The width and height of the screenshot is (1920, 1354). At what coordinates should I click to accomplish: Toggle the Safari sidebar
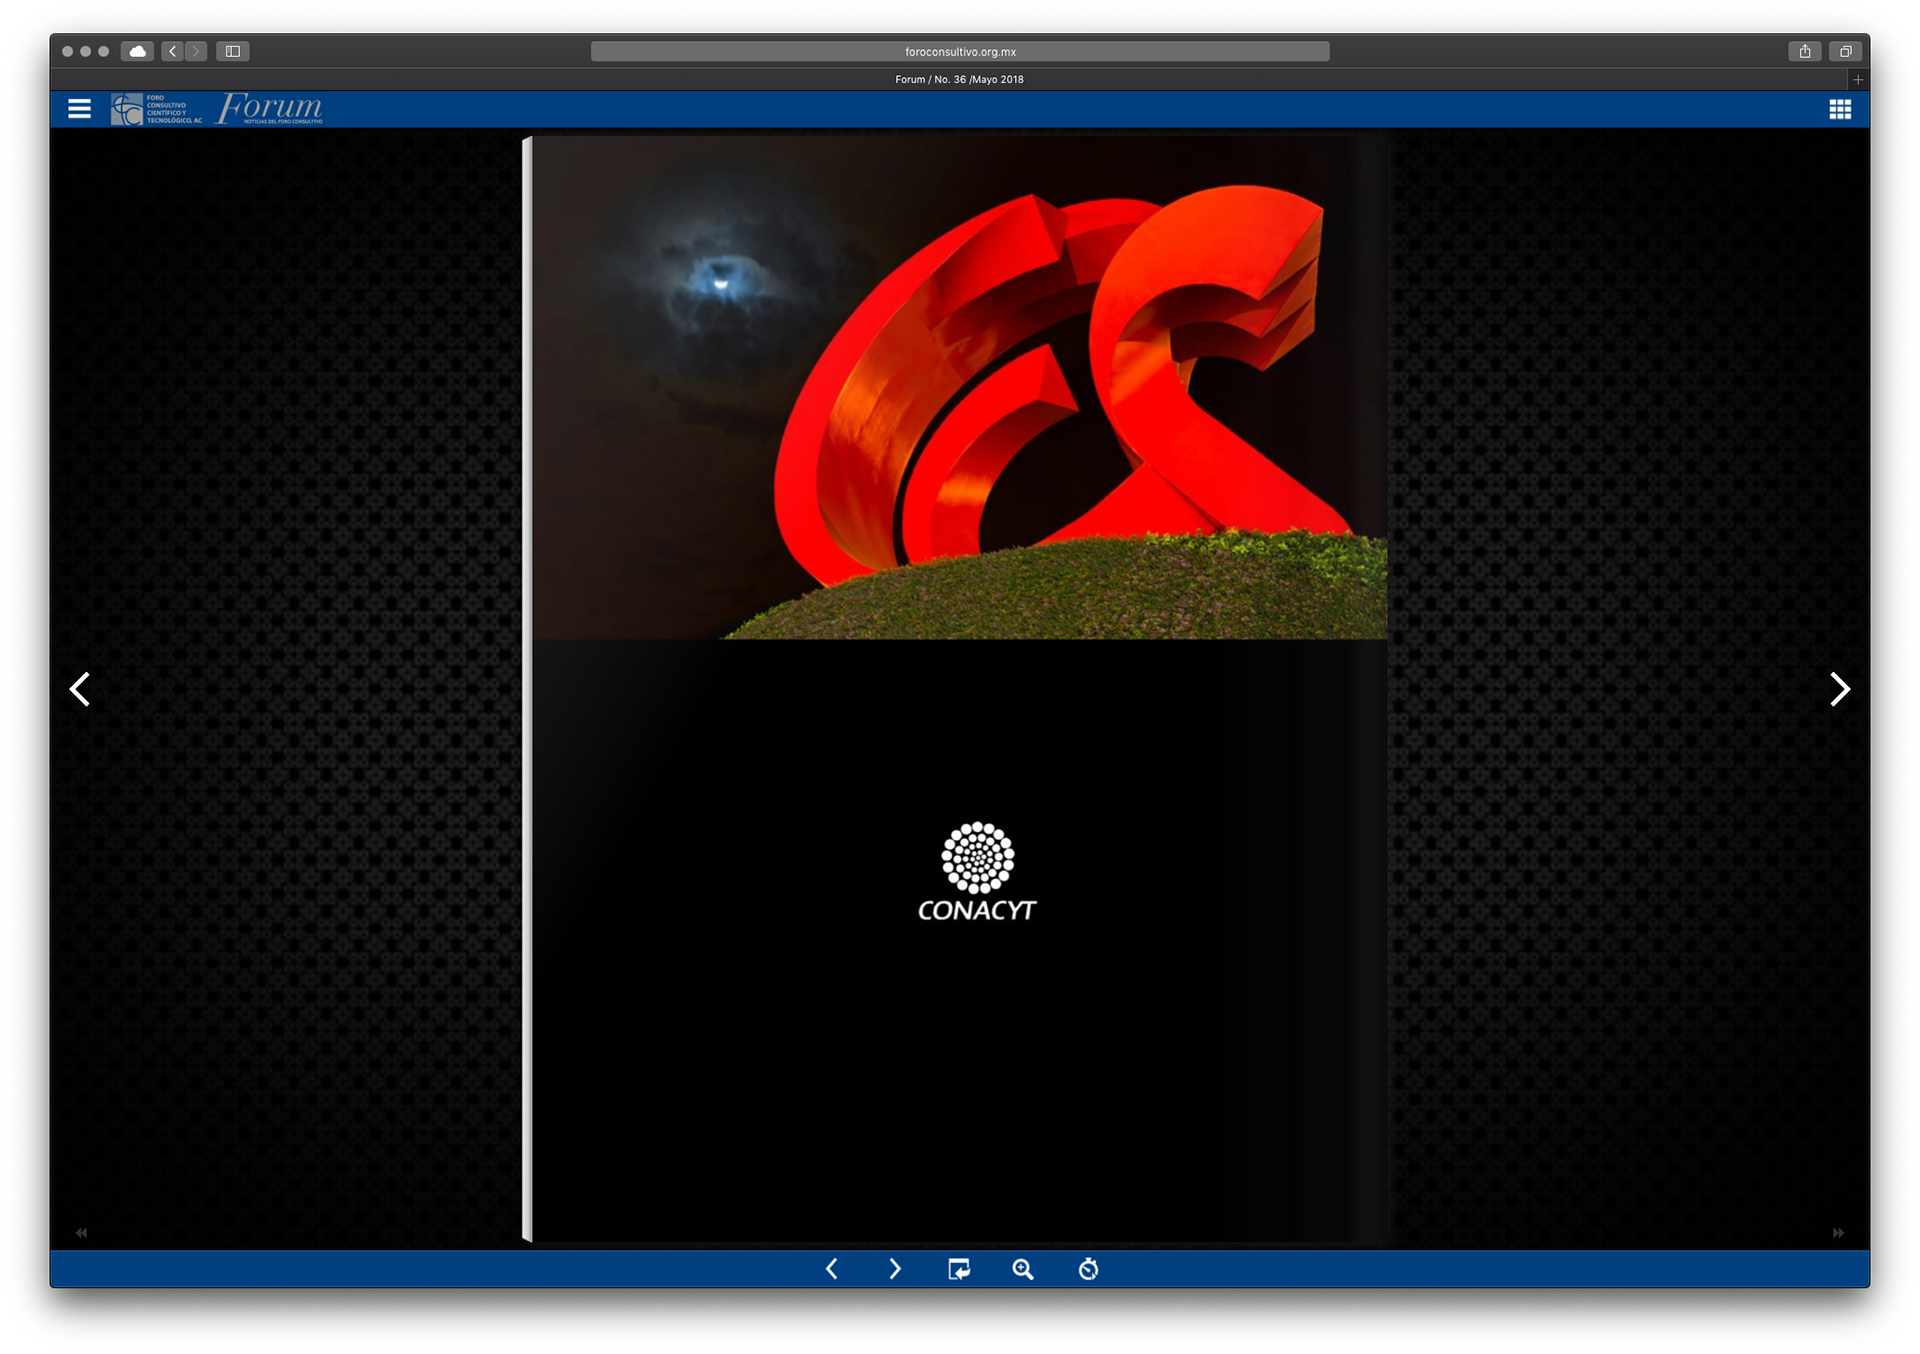[233, 51]
